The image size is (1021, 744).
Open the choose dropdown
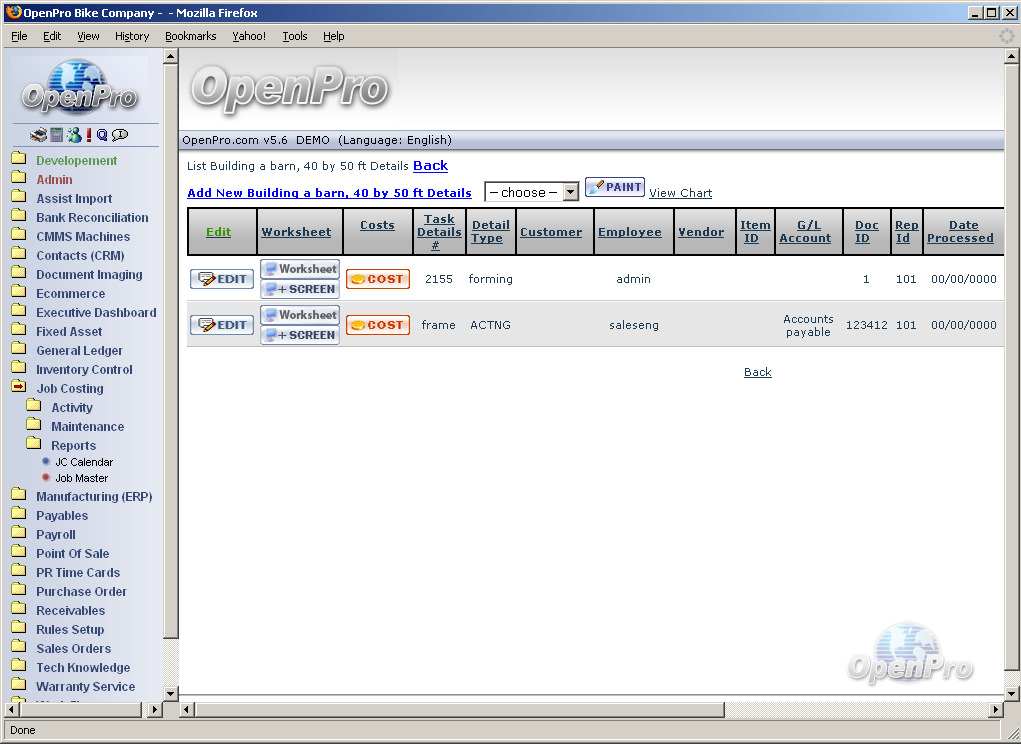point(531,192)
